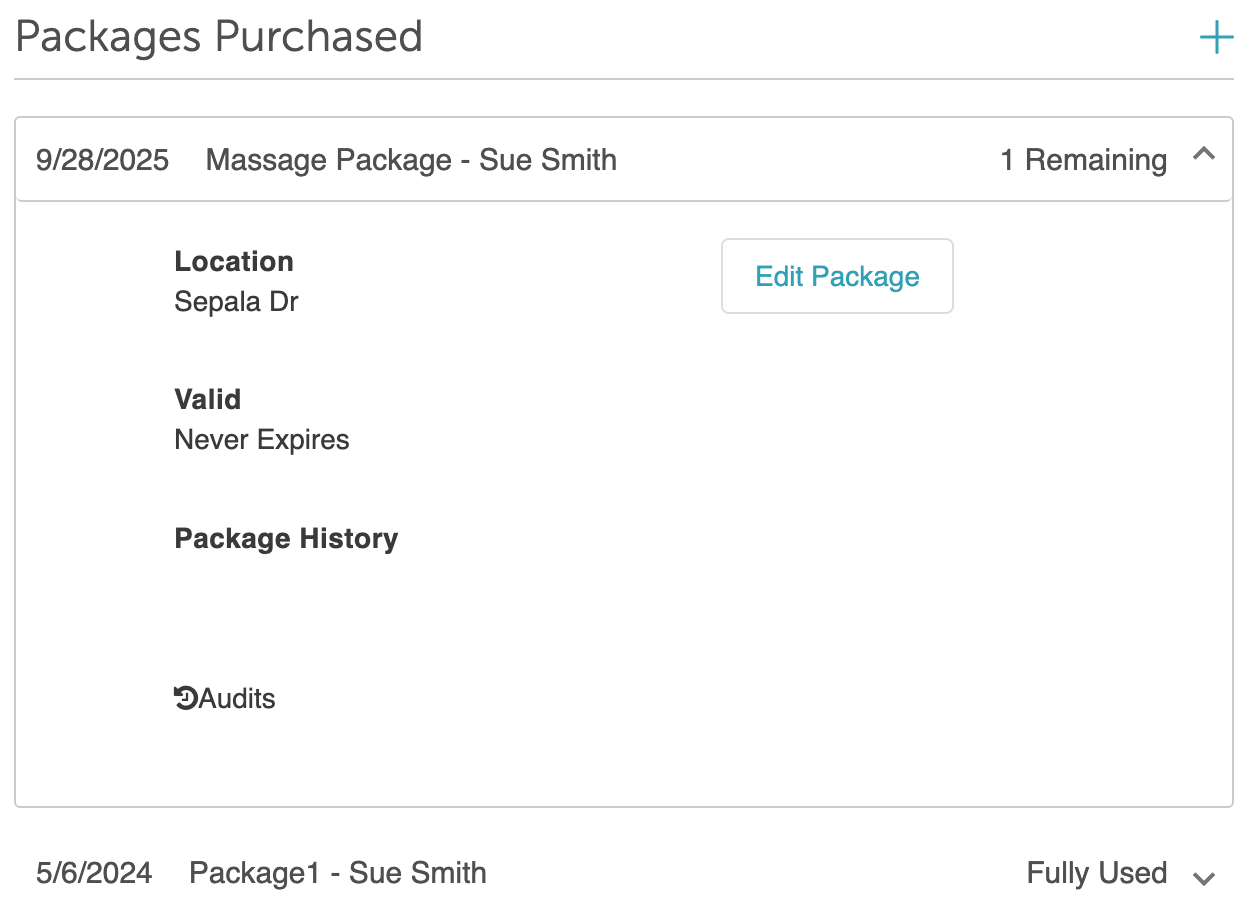Image resolution: width=1250 pixels, height=916 pixels.
Task: Click blank space right of Edit Package
Action: [1080, 276]
